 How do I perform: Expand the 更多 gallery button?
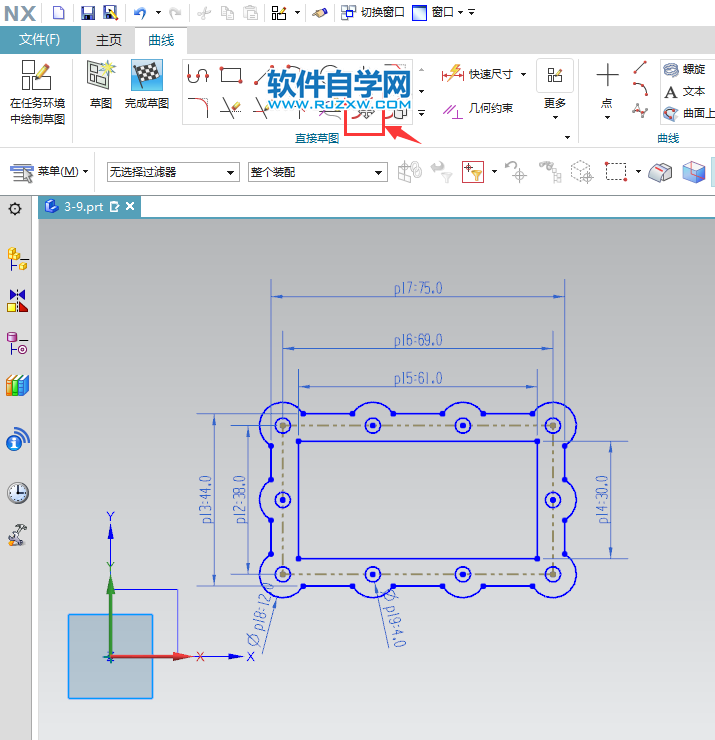click(555, 85)
